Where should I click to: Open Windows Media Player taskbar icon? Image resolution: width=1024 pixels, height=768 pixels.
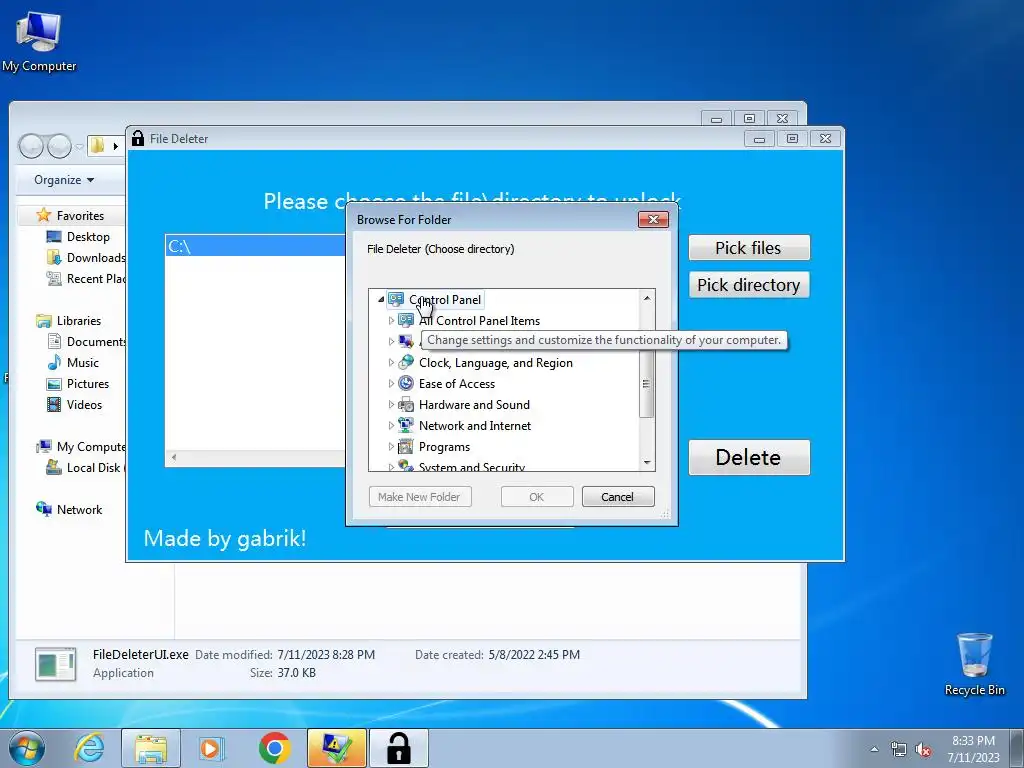coord(211,748)
